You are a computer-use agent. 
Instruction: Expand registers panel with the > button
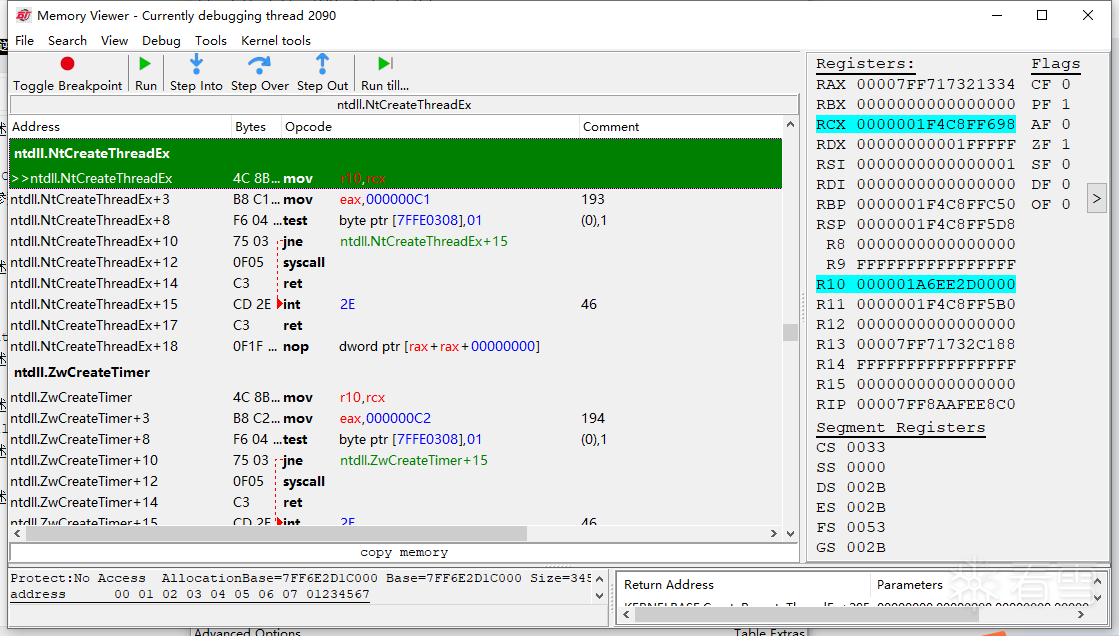(1097, 198)
